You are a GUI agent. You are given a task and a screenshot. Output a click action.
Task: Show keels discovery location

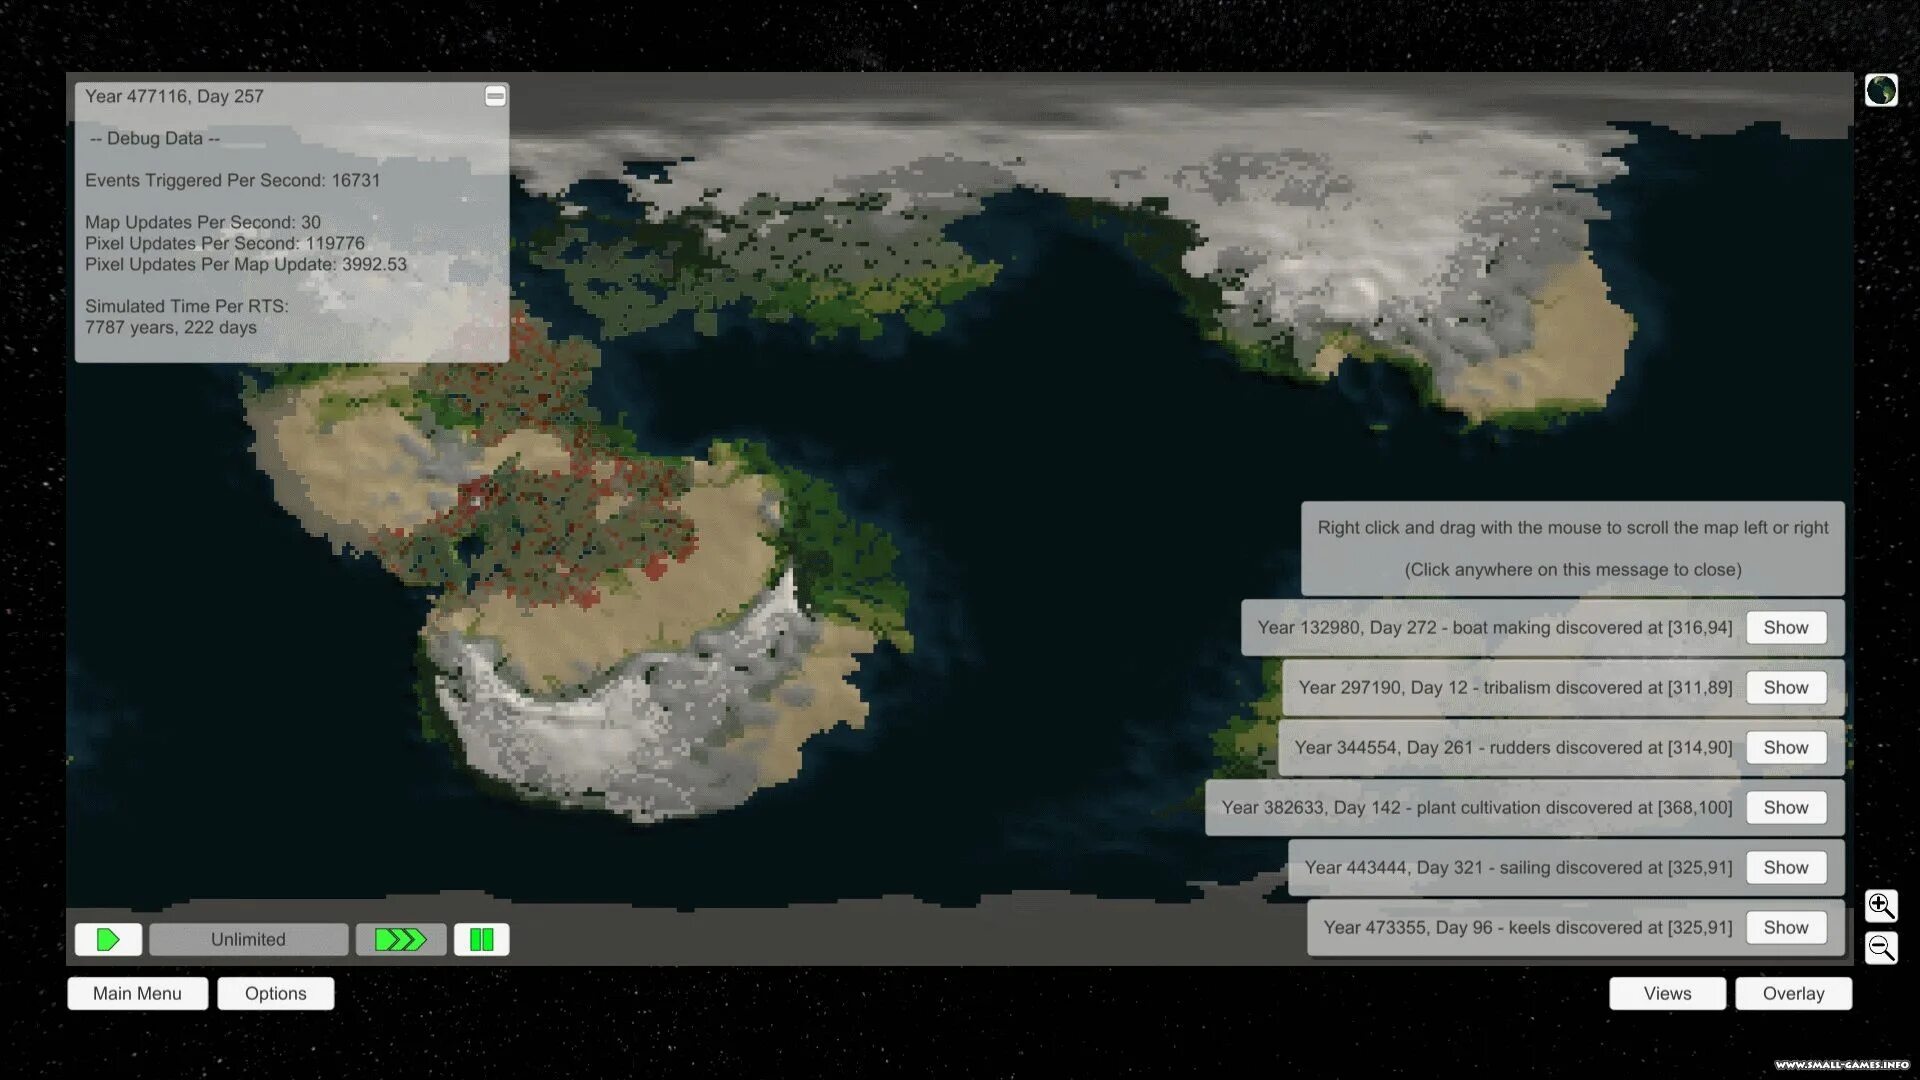coord(1785,927)
